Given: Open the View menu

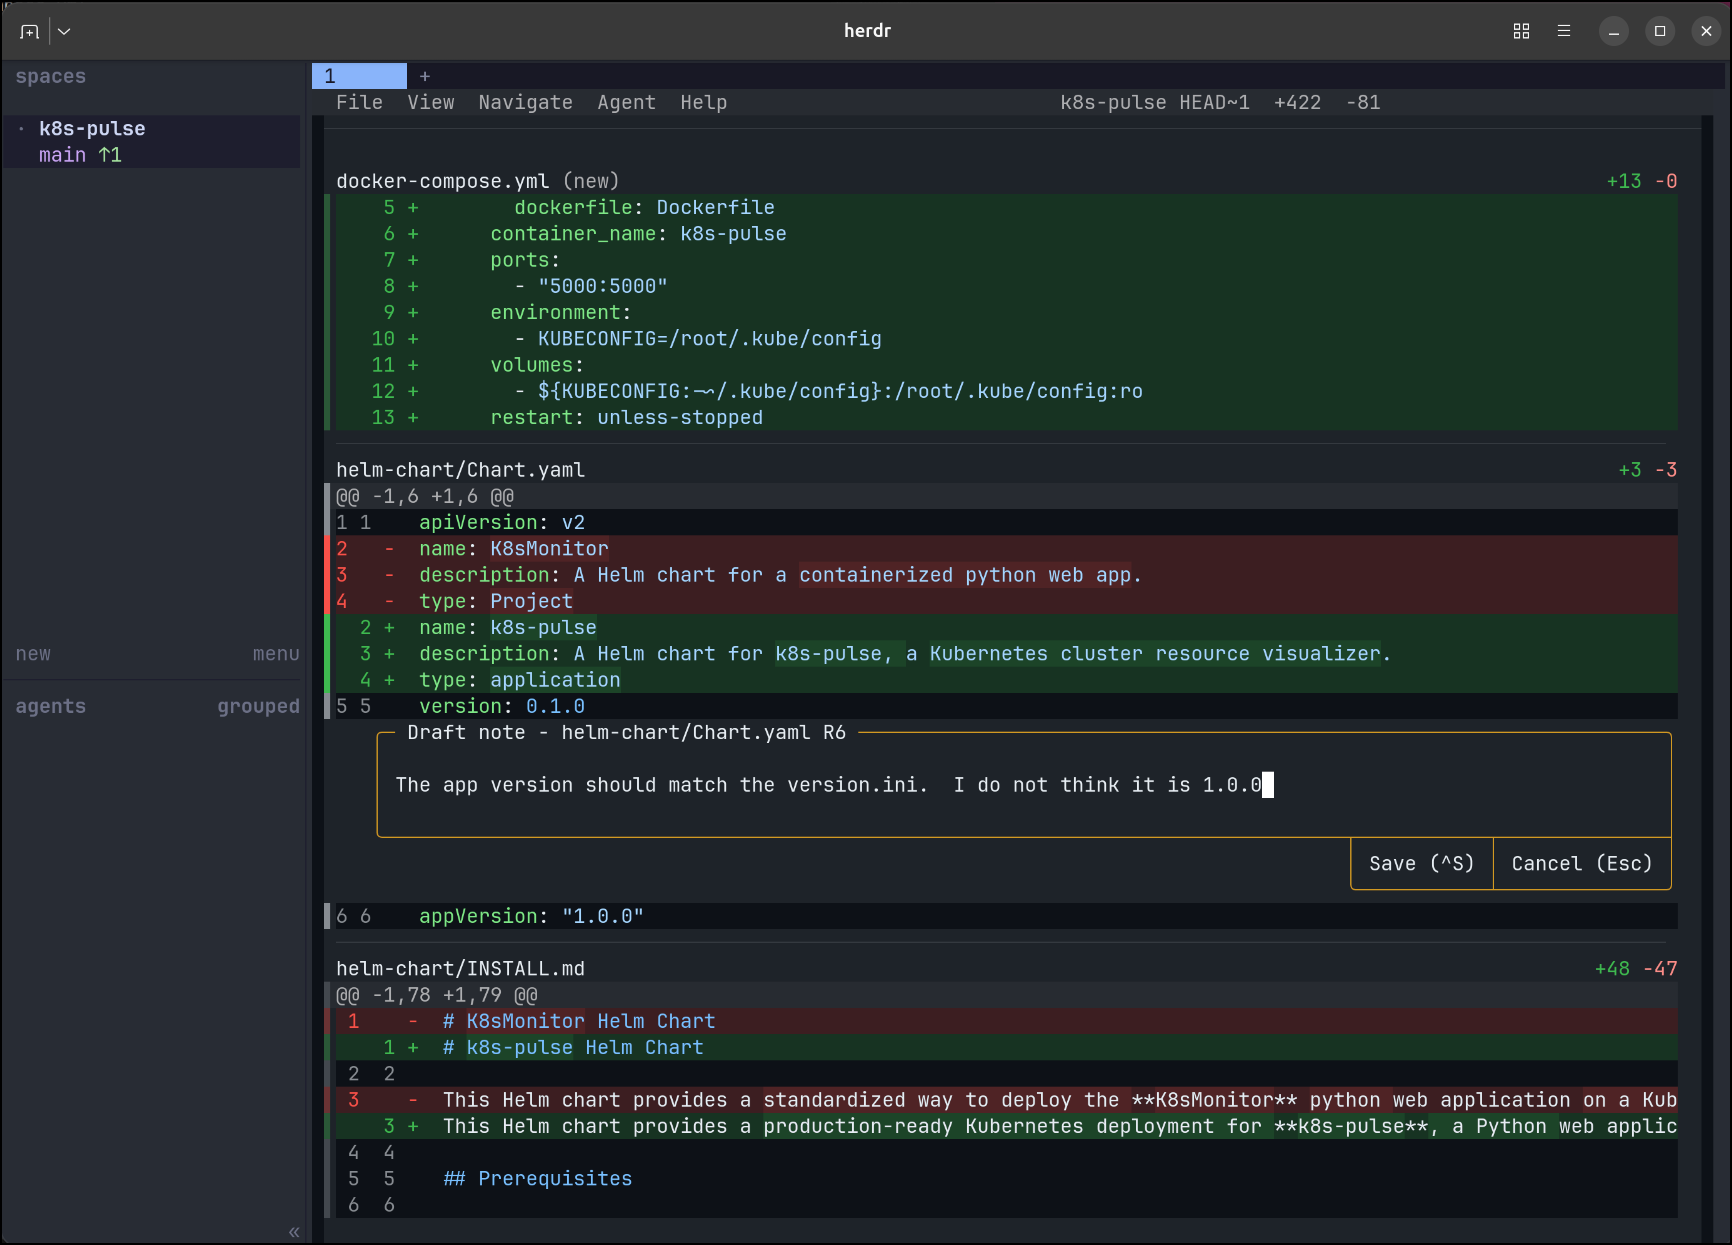Looking at the screenshot, I should [430, 102].
